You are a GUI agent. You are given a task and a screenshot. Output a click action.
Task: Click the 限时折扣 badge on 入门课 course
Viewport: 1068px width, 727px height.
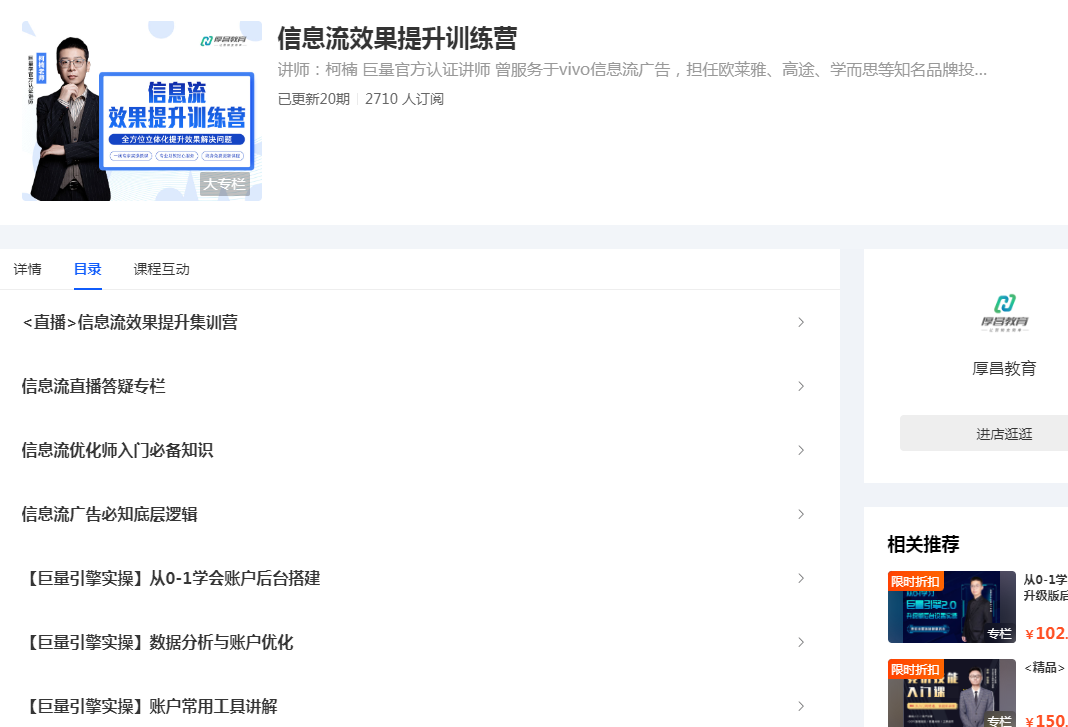[915, 669]
